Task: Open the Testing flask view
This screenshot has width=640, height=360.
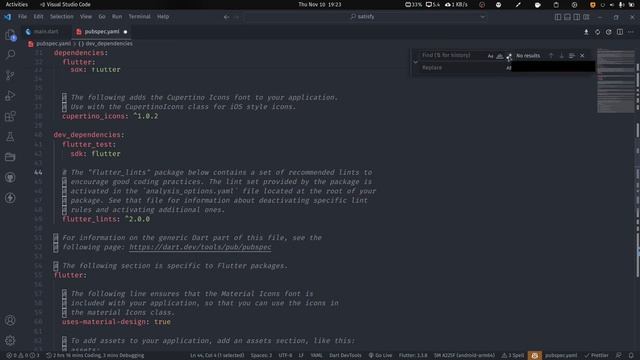Action: pyautogui.click(x=10, y=137)
